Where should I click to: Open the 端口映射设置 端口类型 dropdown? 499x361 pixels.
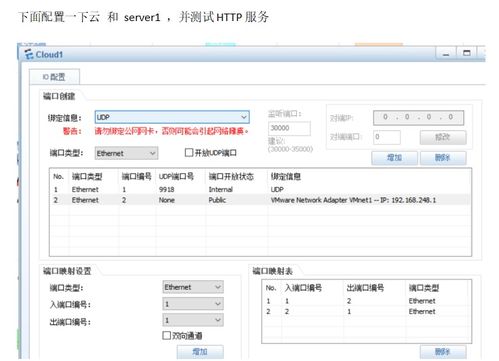(x=193, y=287)
